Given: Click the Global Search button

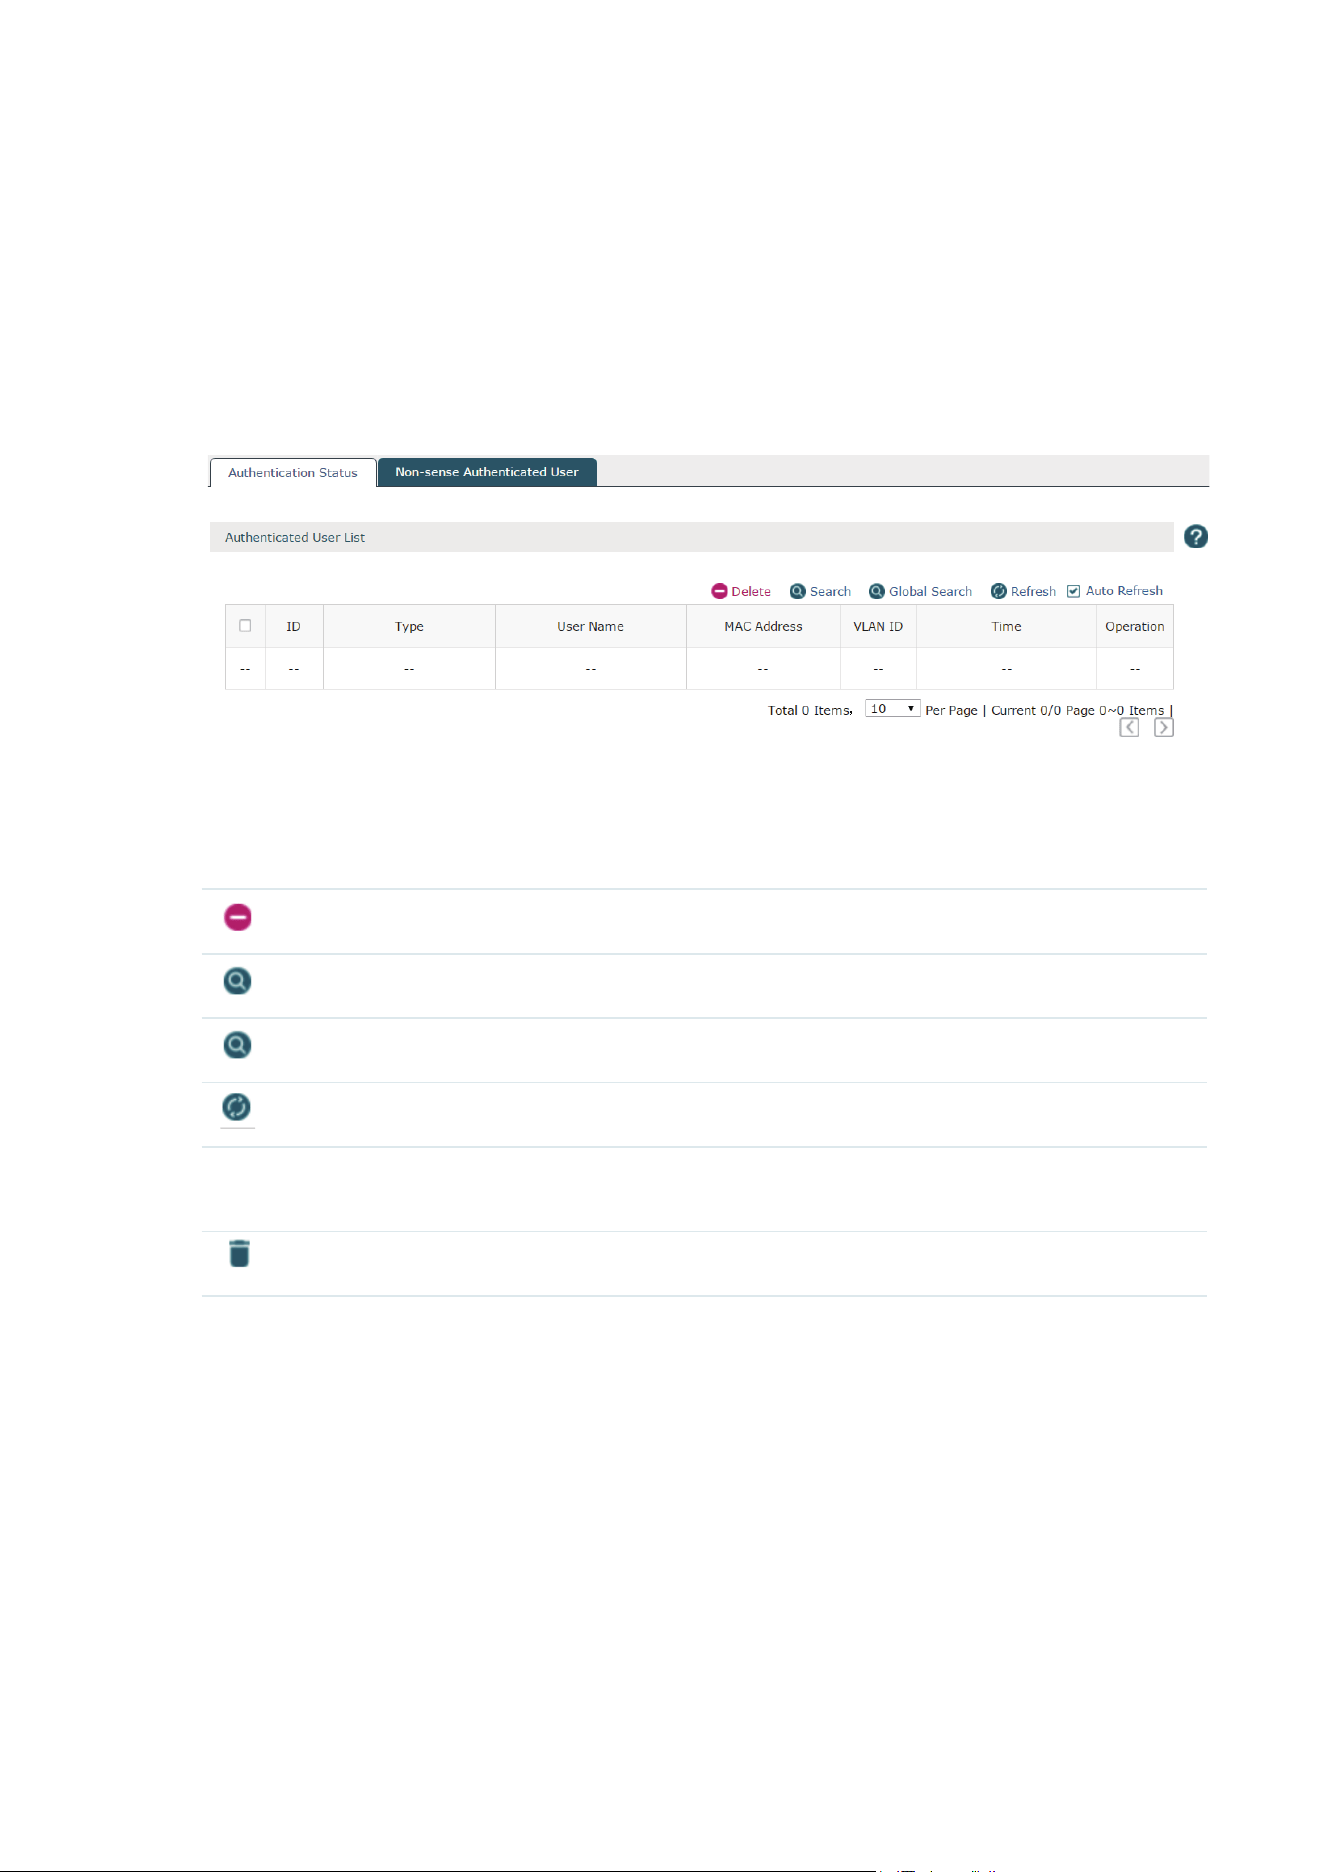Looking at the screenshot, I should (x=920, y=591).
